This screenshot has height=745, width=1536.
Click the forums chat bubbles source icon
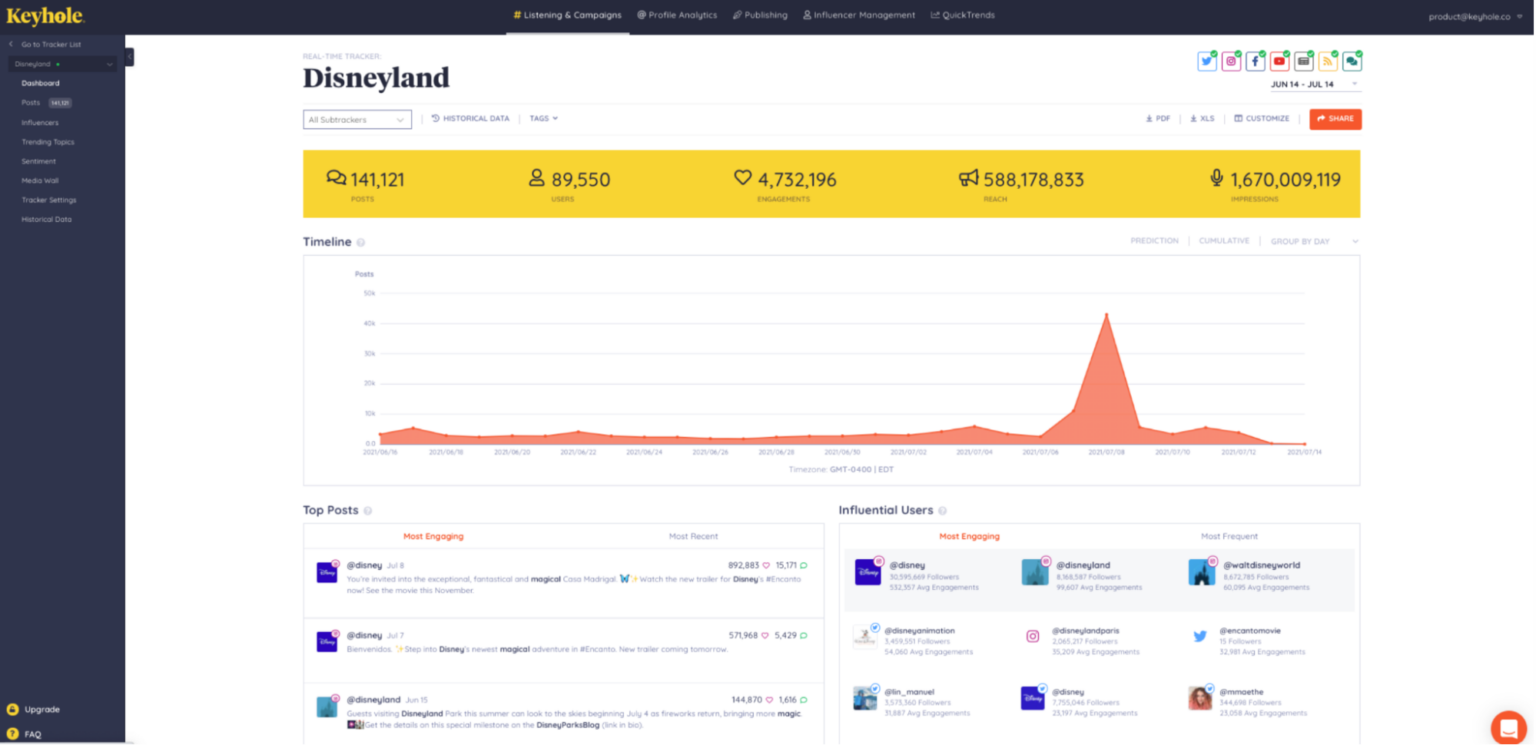pos(1352,62)
